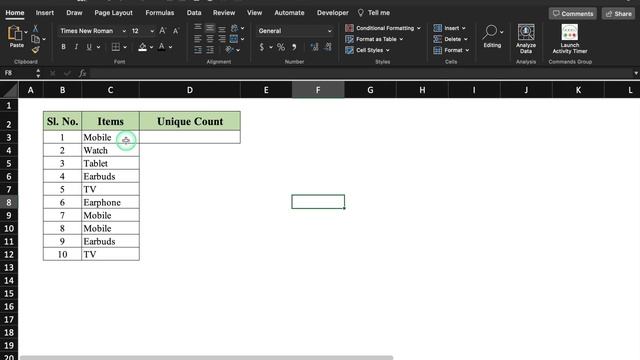The height and width of the screenshot is (360, 640).
Task: Click the Name Box showing F8
Action: click(18, 73)
